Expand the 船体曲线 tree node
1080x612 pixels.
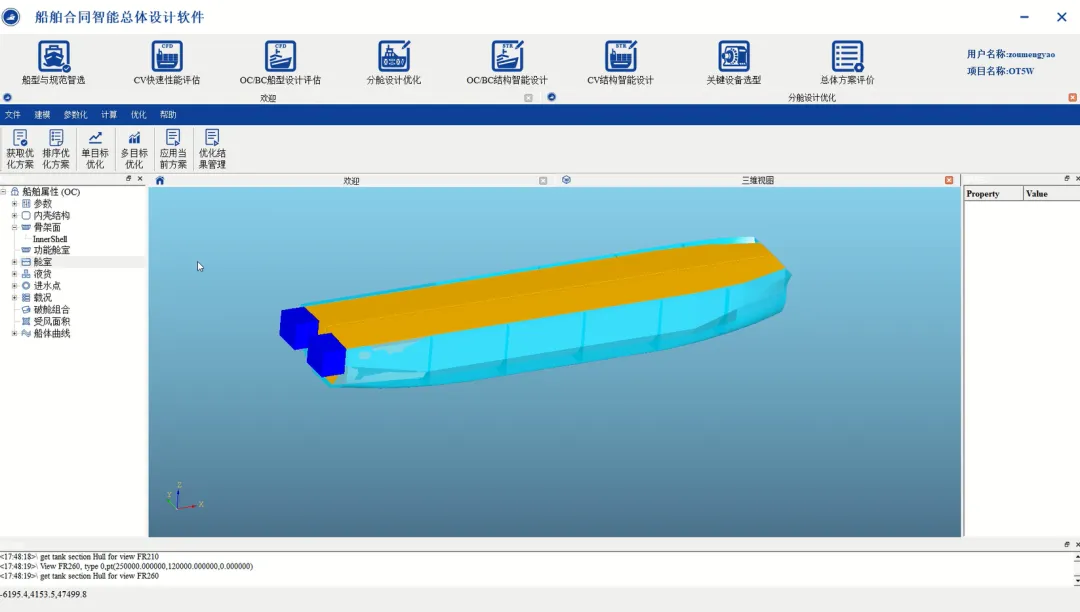(14, 333)
